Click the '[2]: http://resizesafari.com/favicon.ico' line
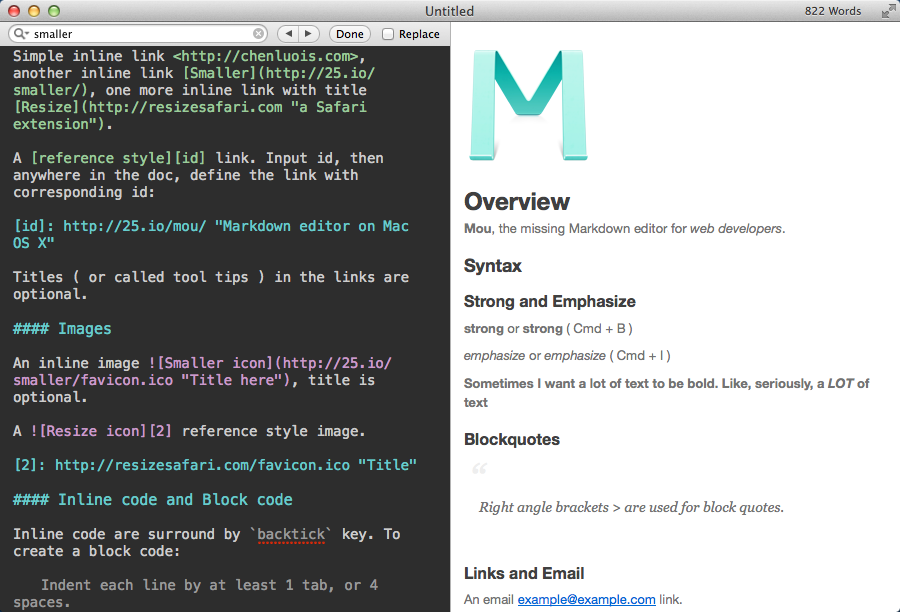 point(215,465)
